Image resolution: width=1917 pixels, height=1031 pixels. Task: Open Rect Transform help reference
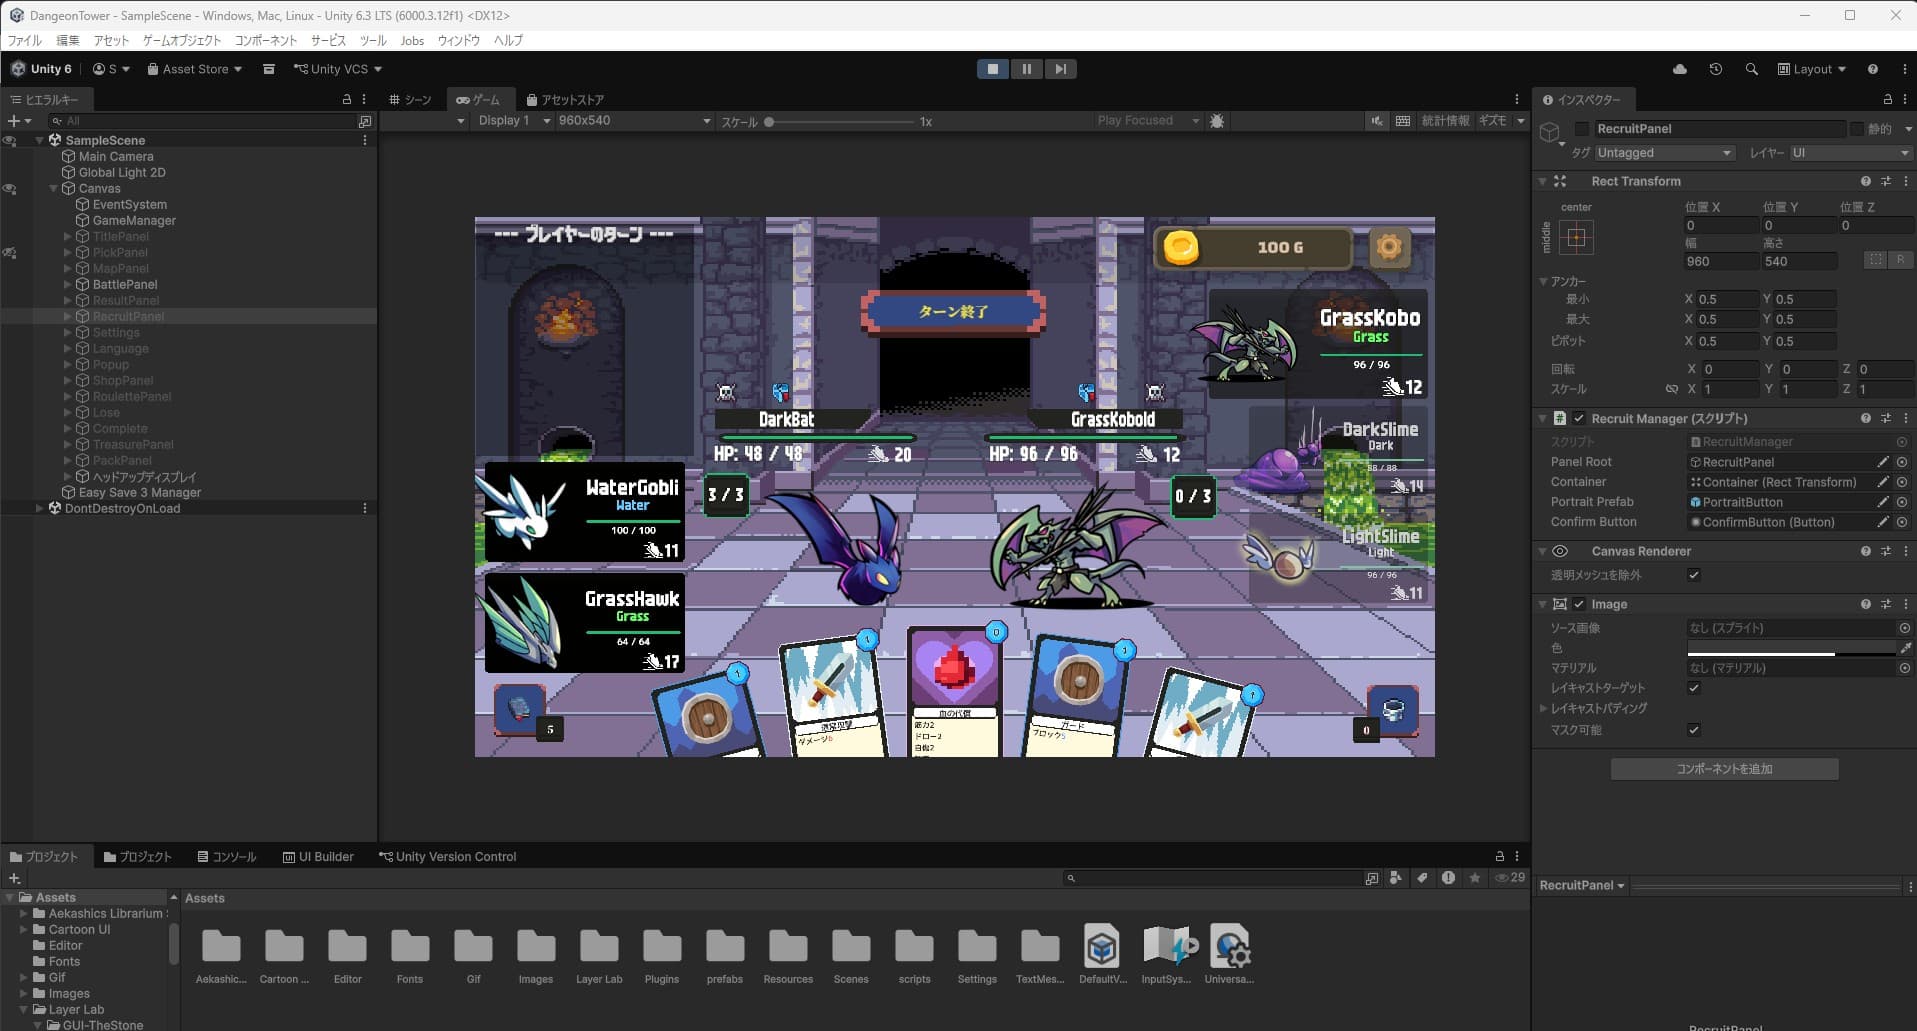pyautogui.click(x=1866, y=181)
